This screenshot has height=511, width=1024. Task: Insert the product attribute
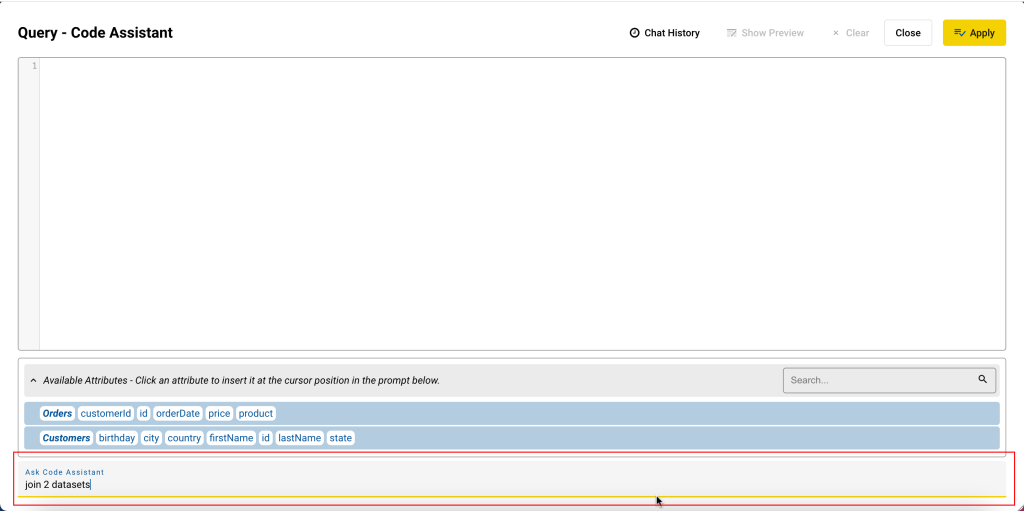click(x=256, y=413)
